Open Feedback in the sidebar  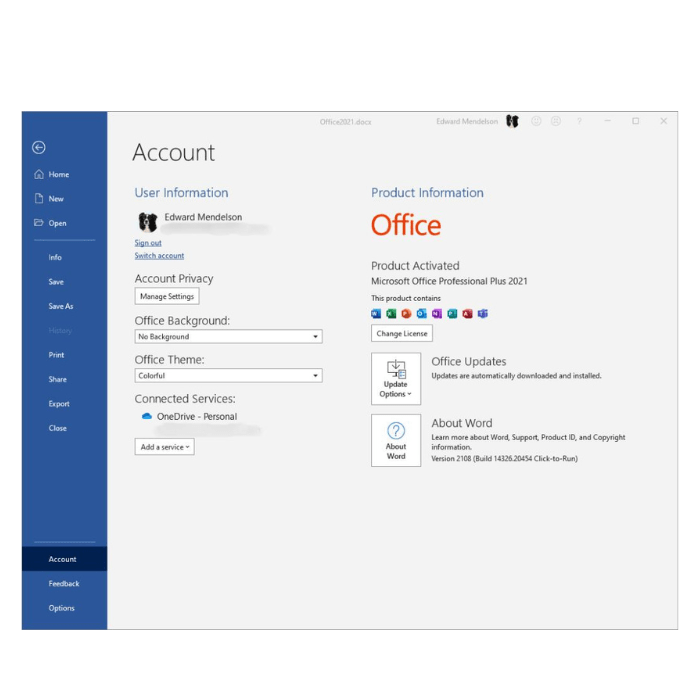(x=64, y=583)
